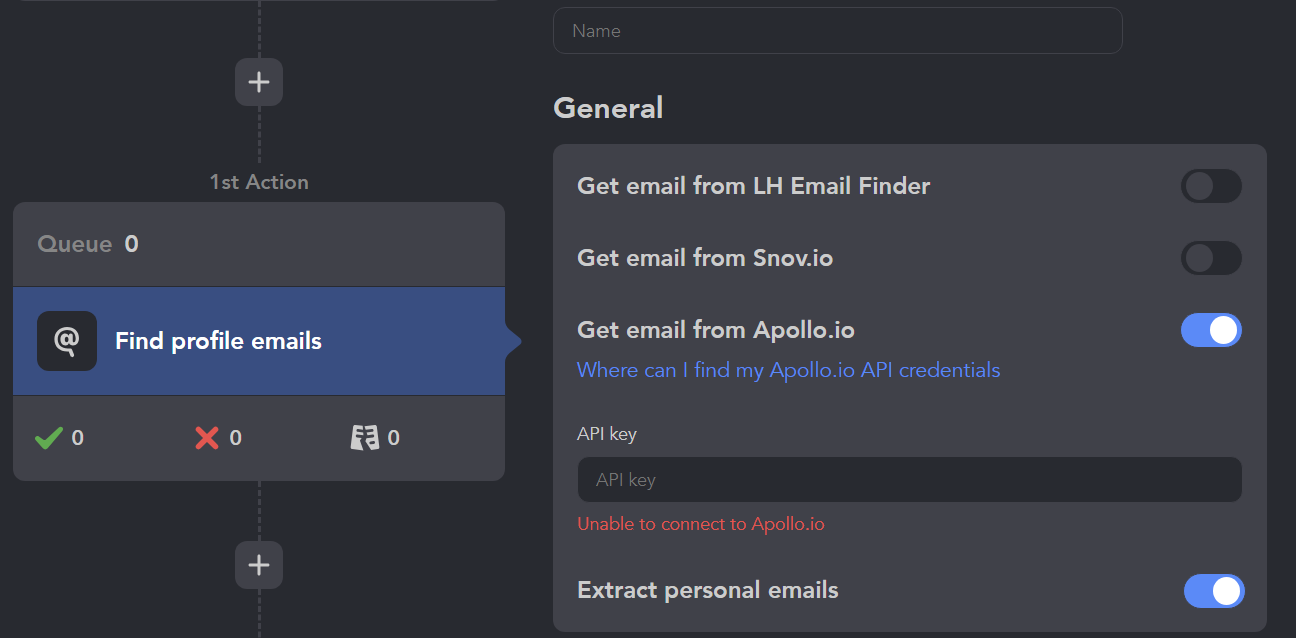Open the Queue 0 row
Viewport: 1296px width, 638px height.
coord(259,244)
